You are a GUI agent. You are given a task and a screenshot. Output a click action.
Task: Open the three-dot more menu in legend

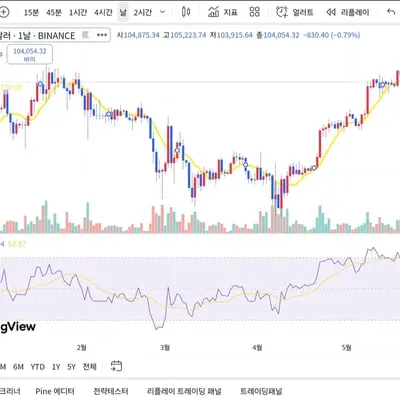(102, 35)
